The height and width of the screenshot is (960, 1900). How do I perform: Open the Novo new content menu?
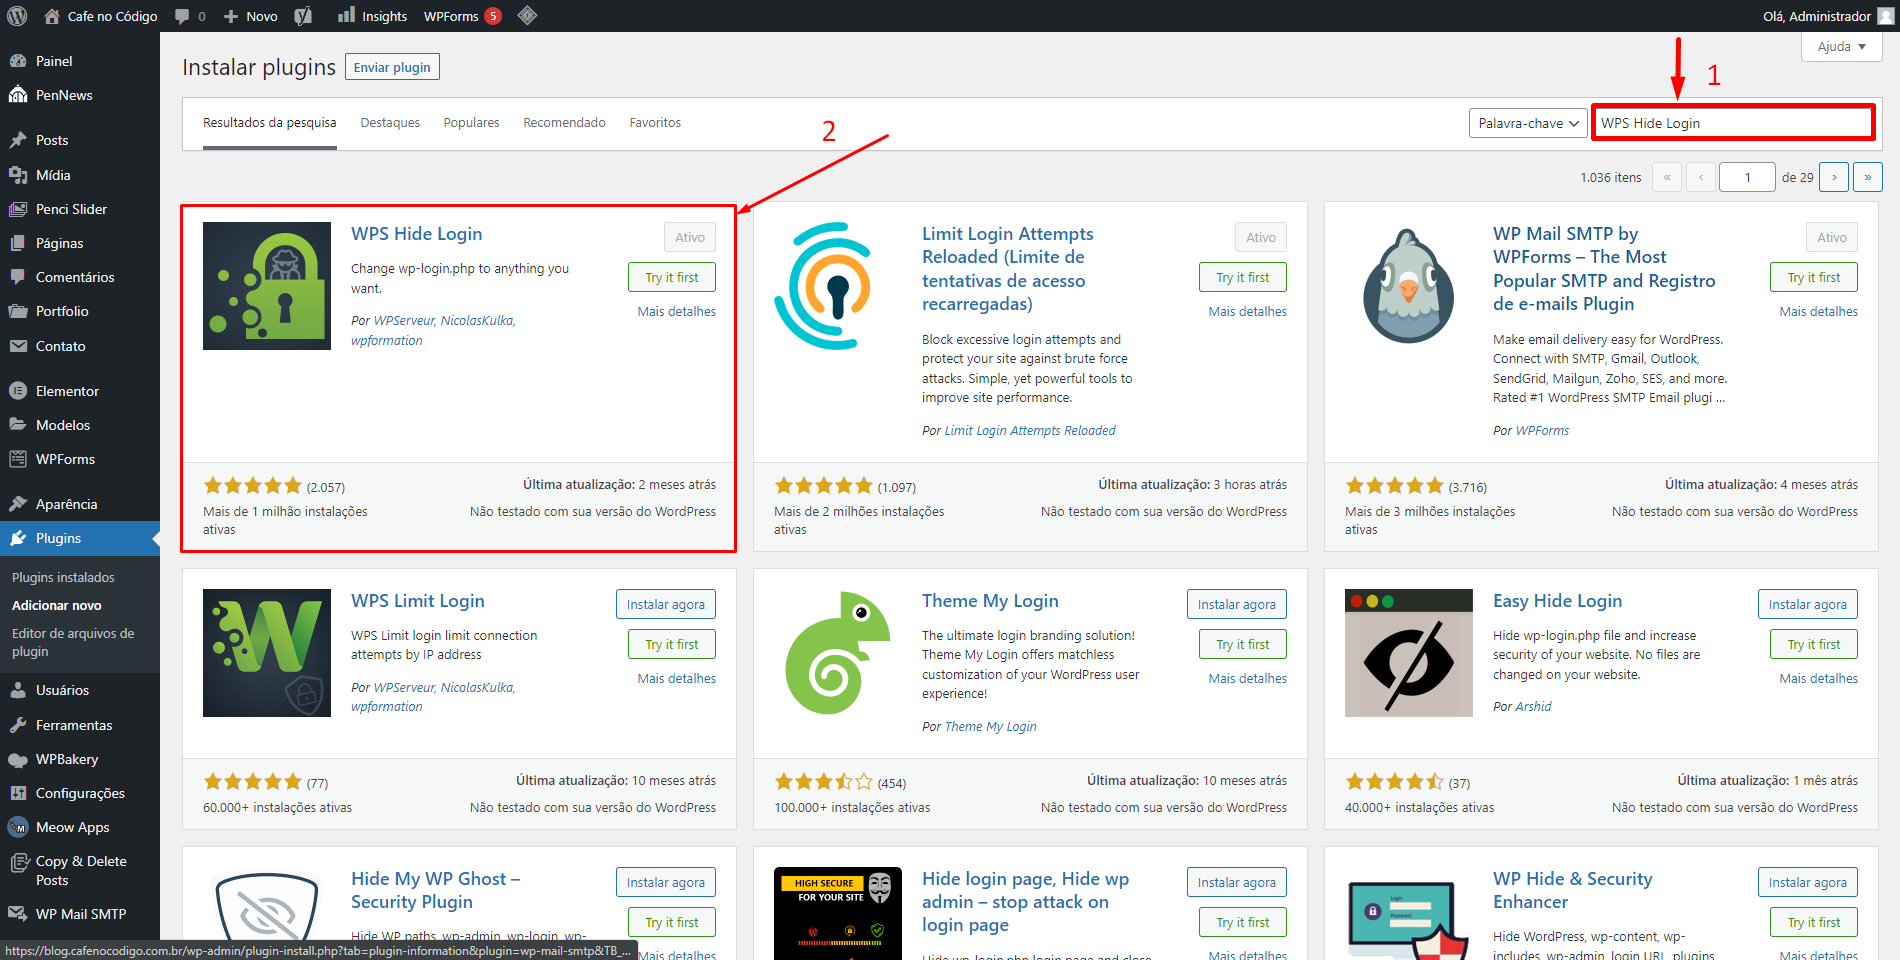pos(250,16)
